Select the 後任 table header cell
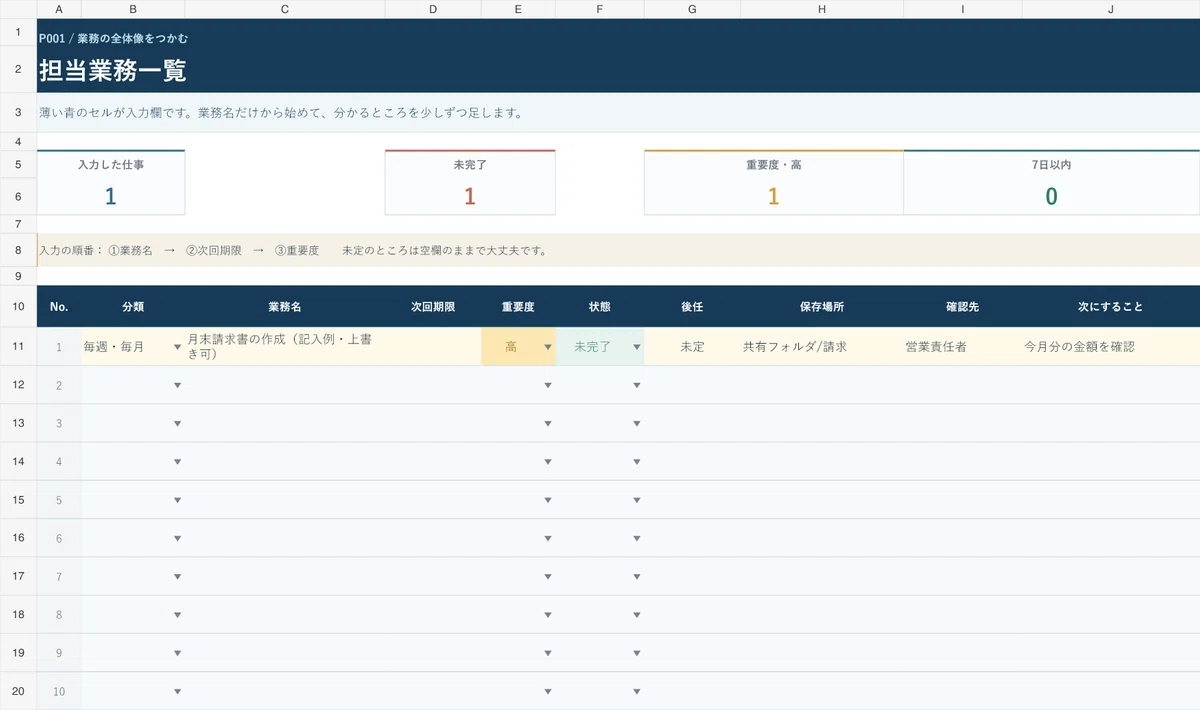Screen dimensions: 1200x710 [x=692, y=307]
